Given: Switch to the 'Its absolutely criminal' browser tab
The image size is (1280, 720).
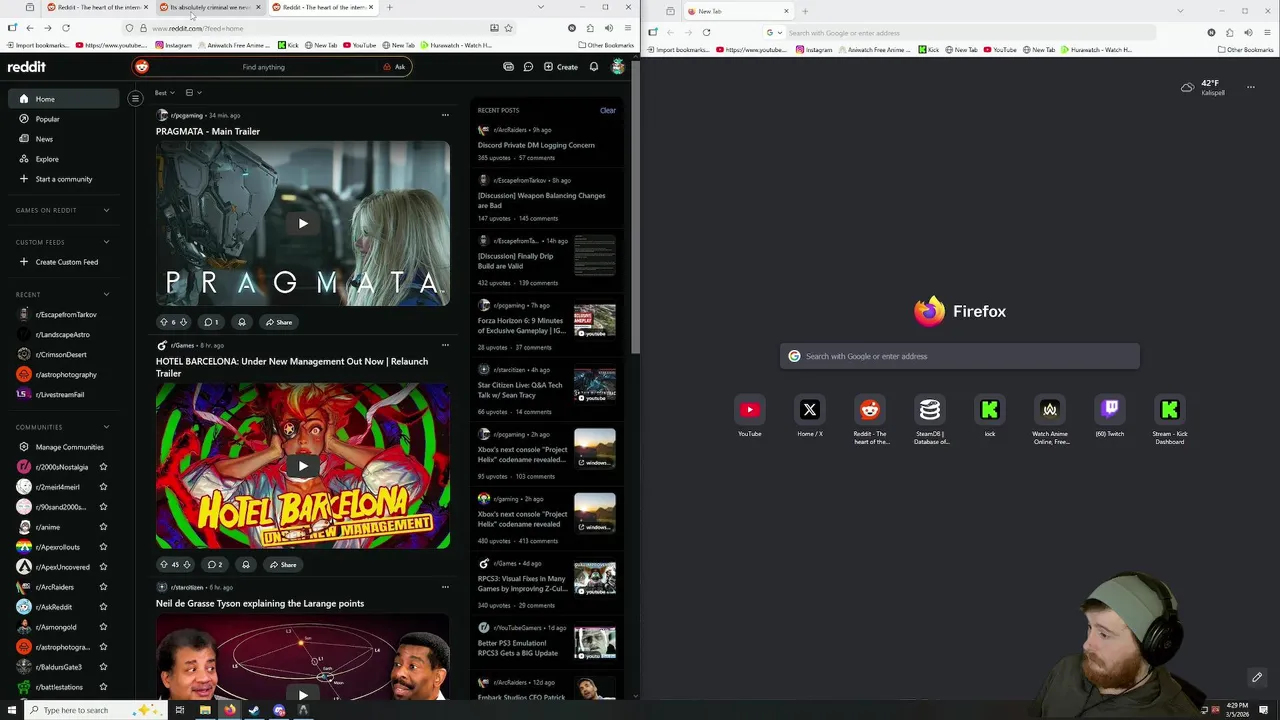Looking at the screenshot, I should point(209,7).
